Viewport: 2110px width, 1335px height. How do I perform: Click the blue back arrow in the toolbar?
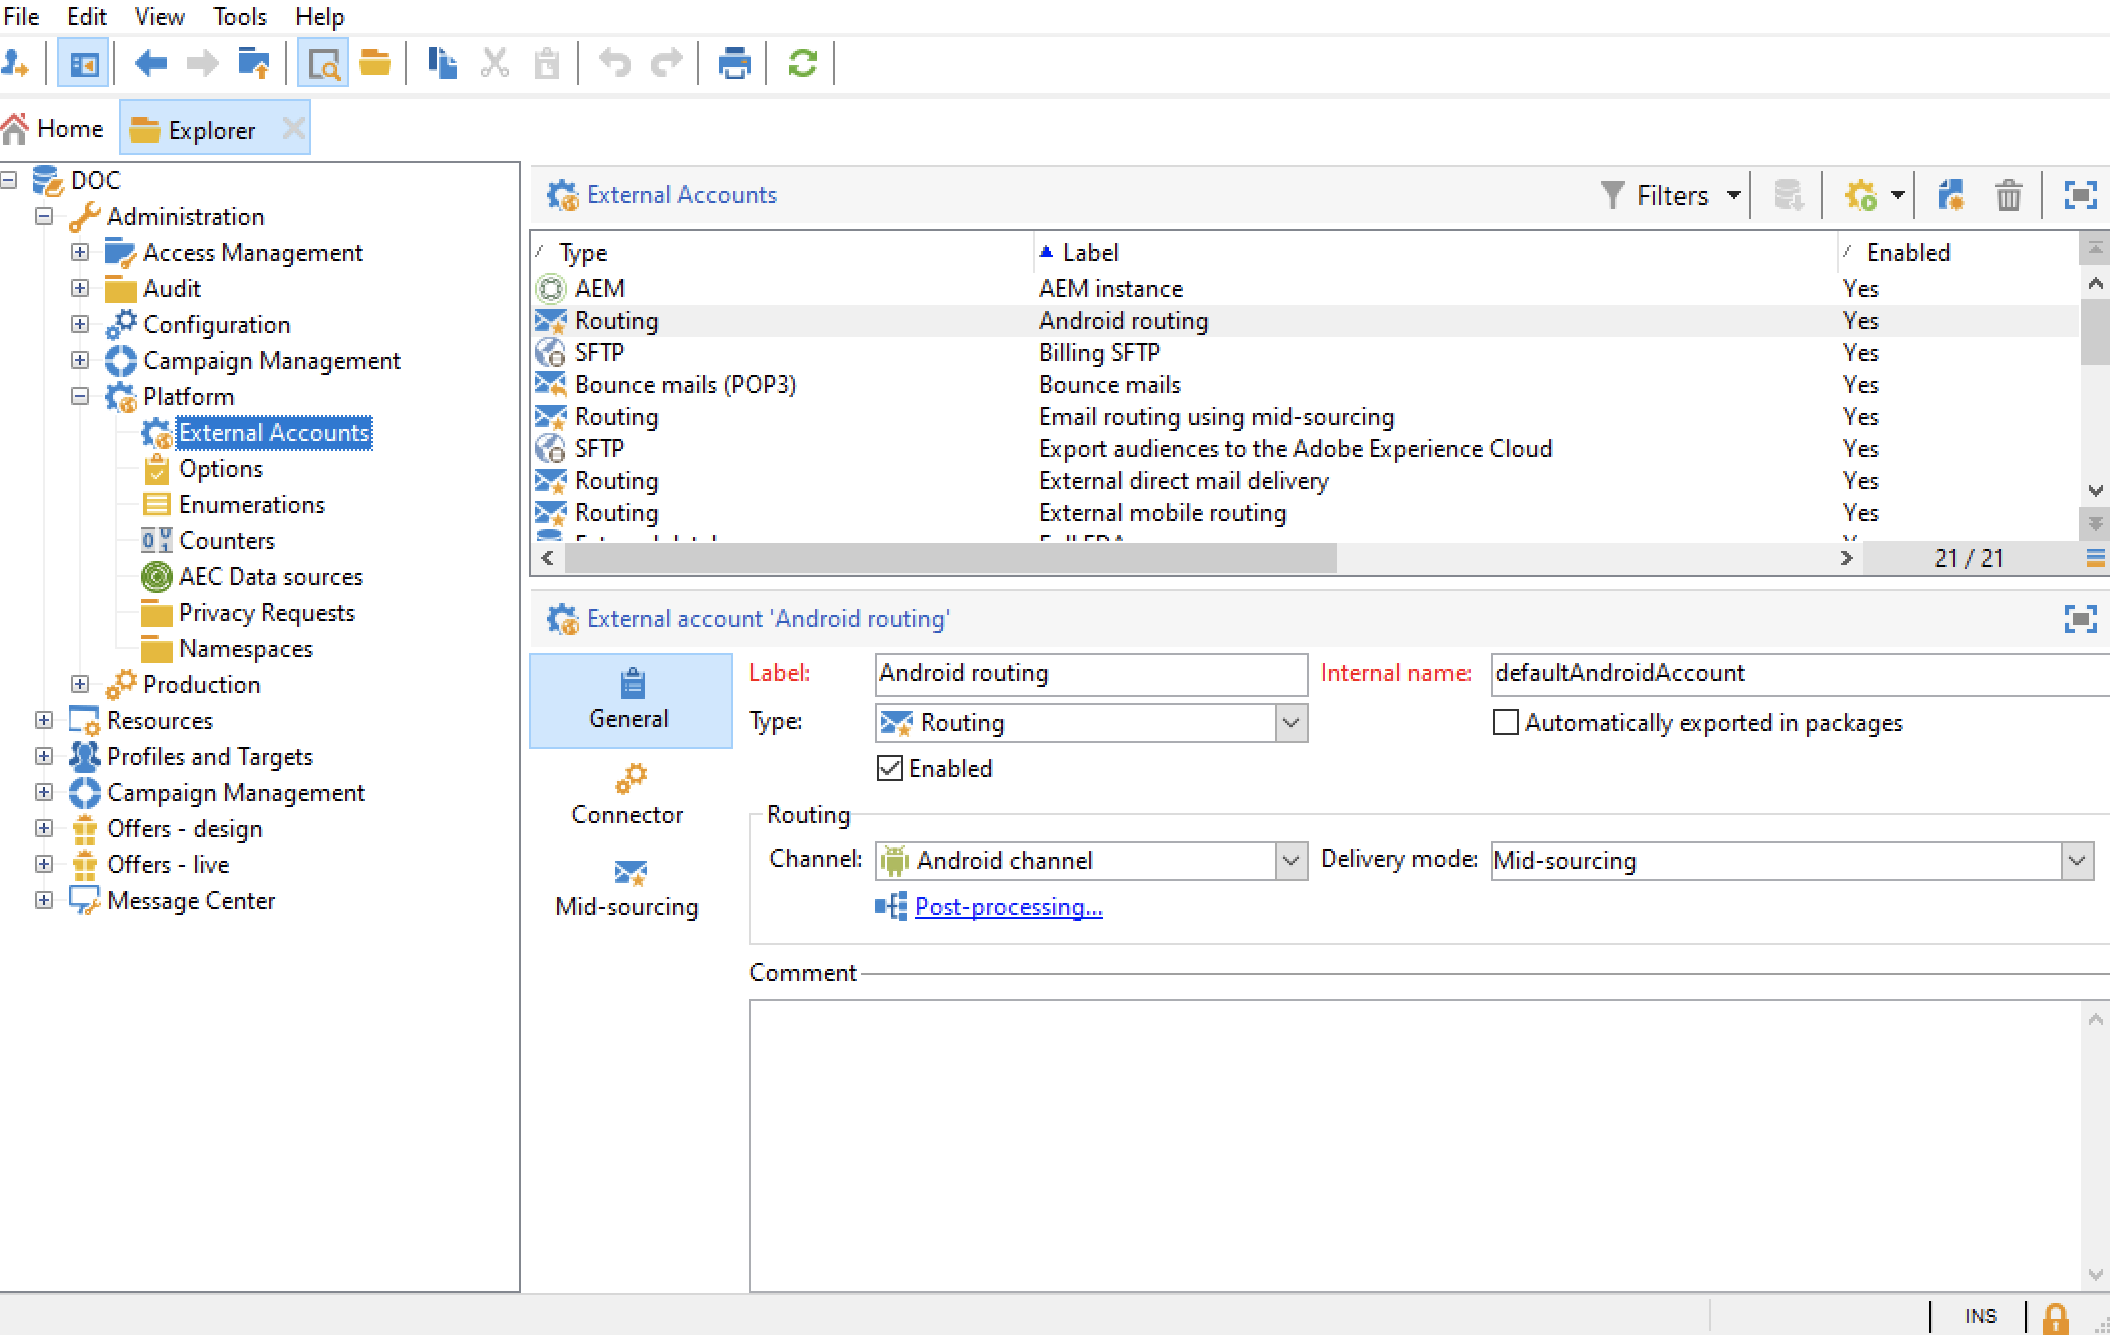tap(150, 64)
